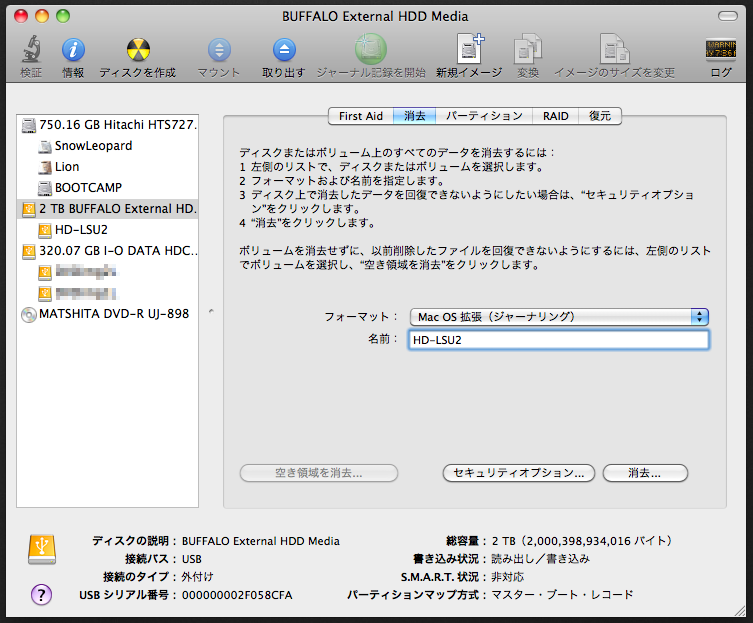This screenshot has width=753, height=623.
Task: Click the USB serial number 000000002F058CFA
Action: [x=237, y=595]
